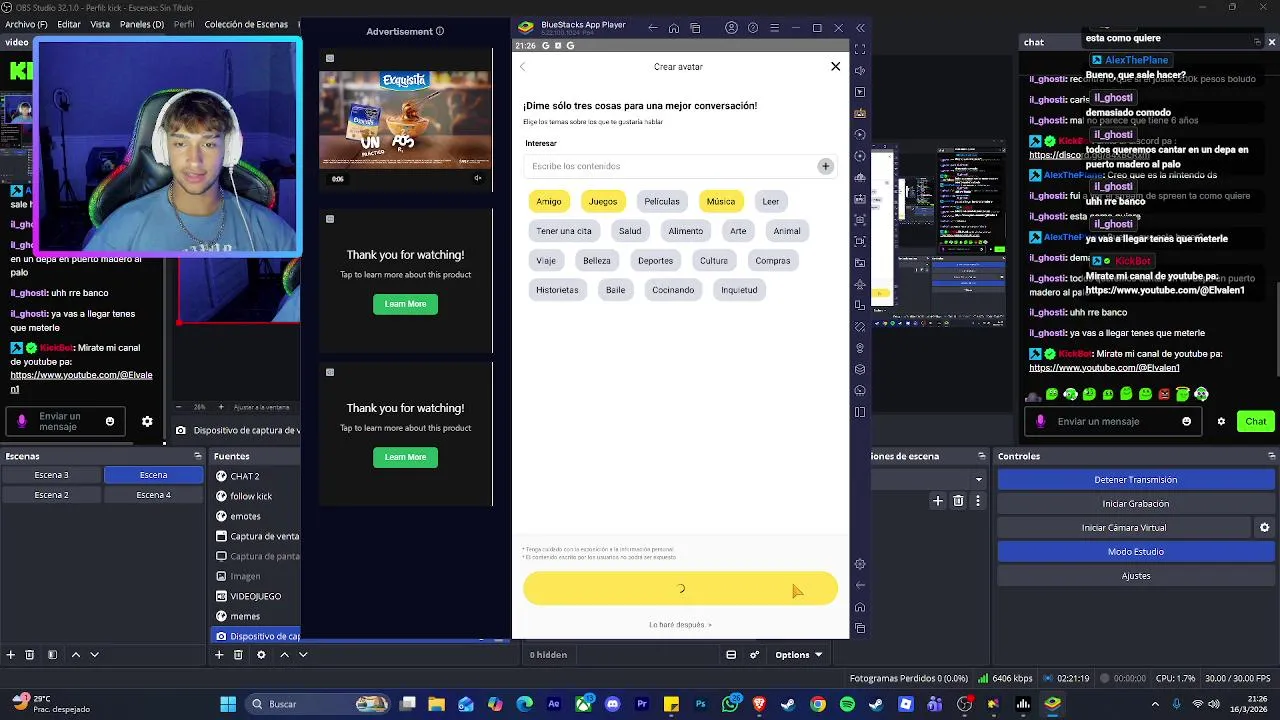Select the Tener una cita chip
This screenshot has width=1280, height=720.
pyautogui.click(x=564, y=231)
